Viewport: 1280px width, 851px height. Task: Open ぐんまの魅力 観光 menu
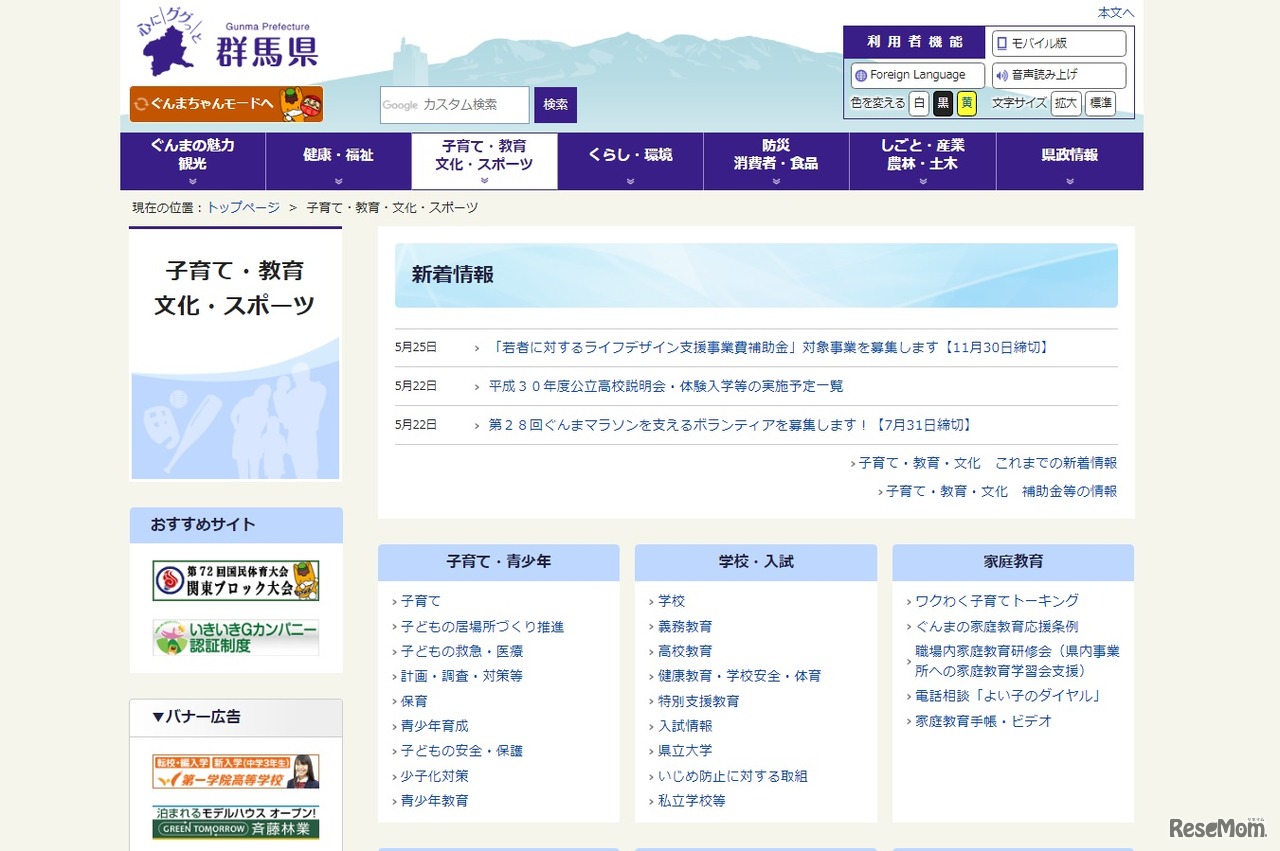pos(193,161)
